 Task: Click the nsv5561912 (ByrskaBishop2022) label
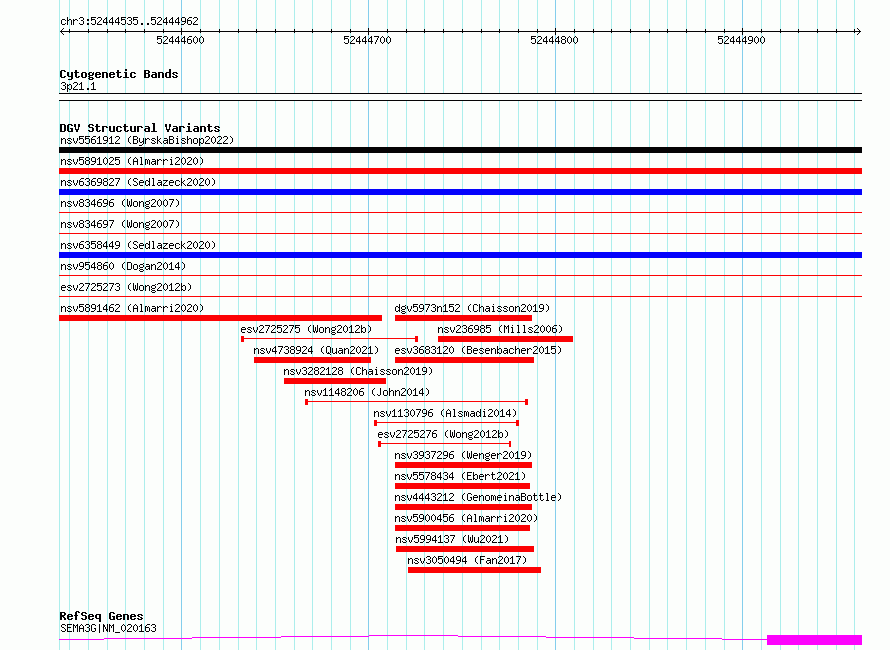point(147,140)
